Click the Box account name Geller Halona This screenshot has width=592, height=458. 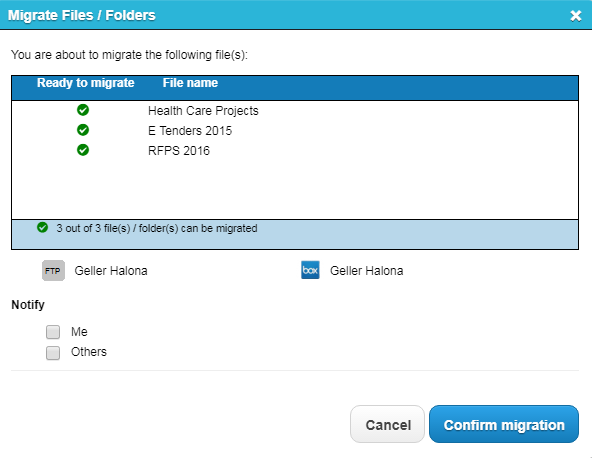click(x=367, y=271)
